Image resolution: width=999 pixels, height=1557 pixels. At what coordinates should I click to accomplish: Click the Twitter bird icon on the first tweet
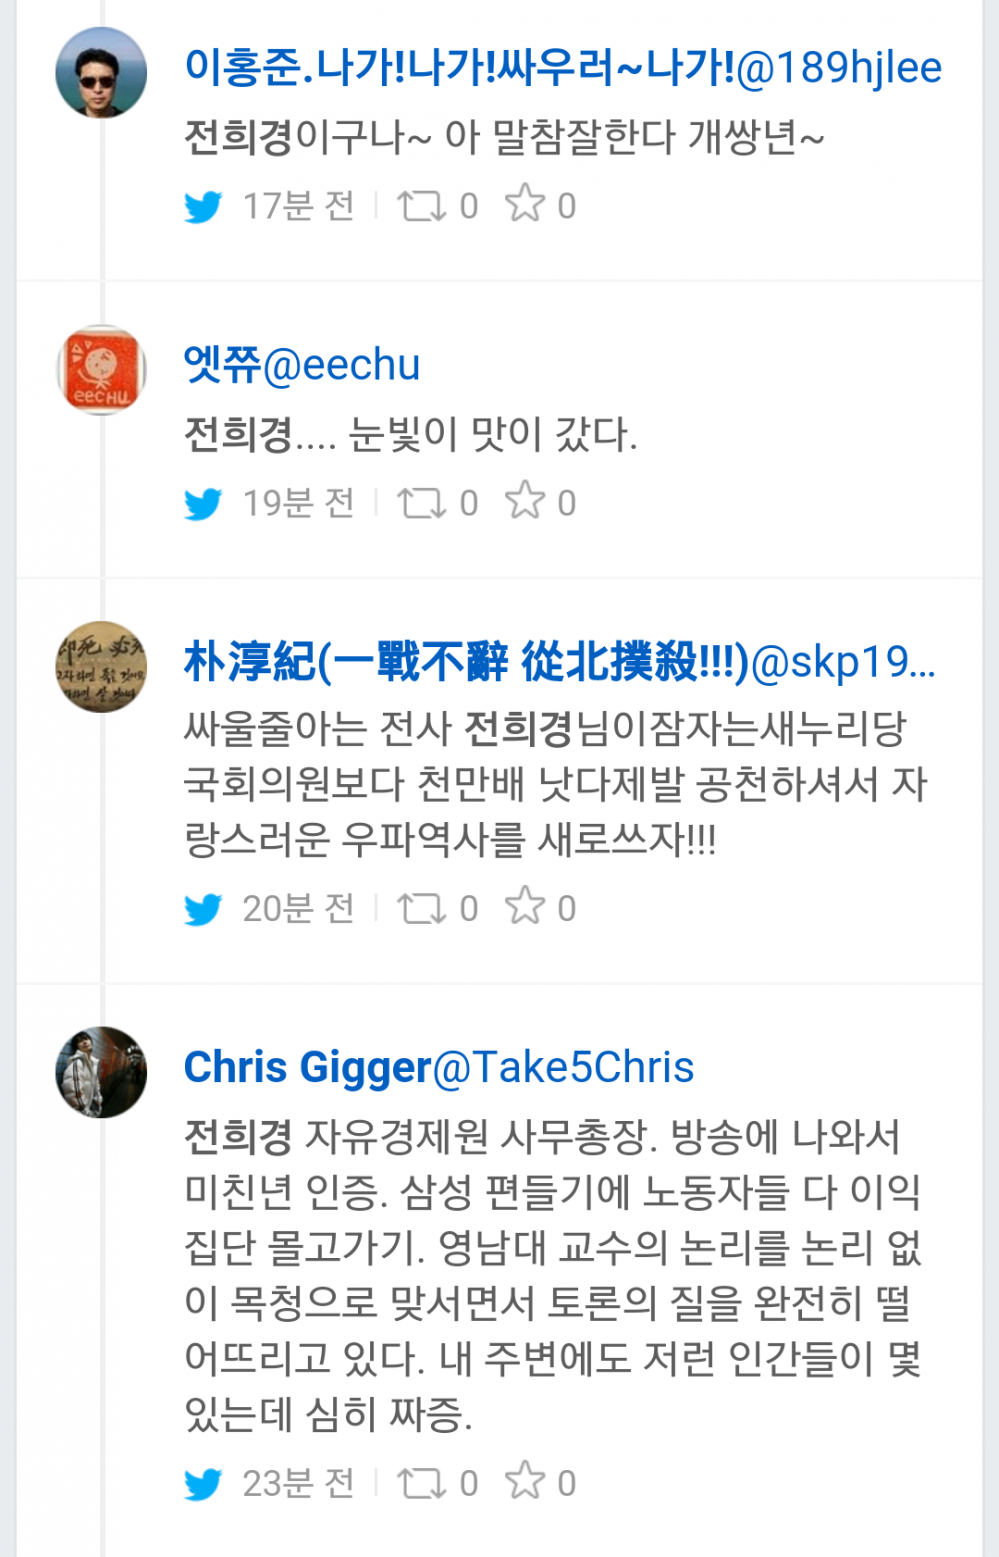(202, 206)
